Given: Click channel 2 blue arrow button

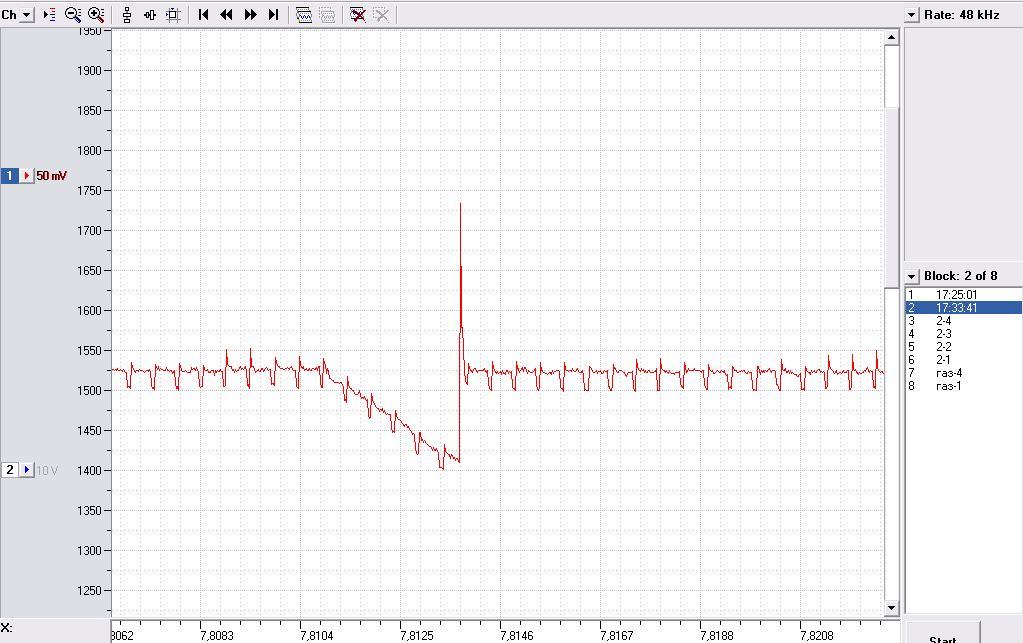Looking at the screenshot, I should tap(27, 470).
